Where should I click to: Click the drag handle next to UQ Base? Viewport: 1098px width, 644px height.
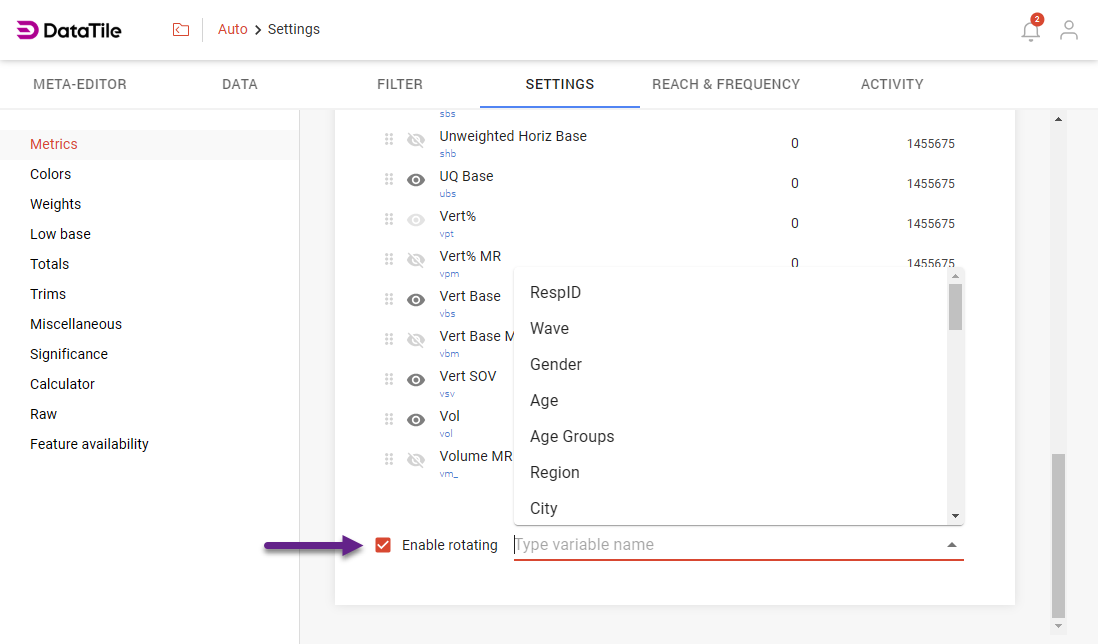pyautogui.click(x=389, y=179)
